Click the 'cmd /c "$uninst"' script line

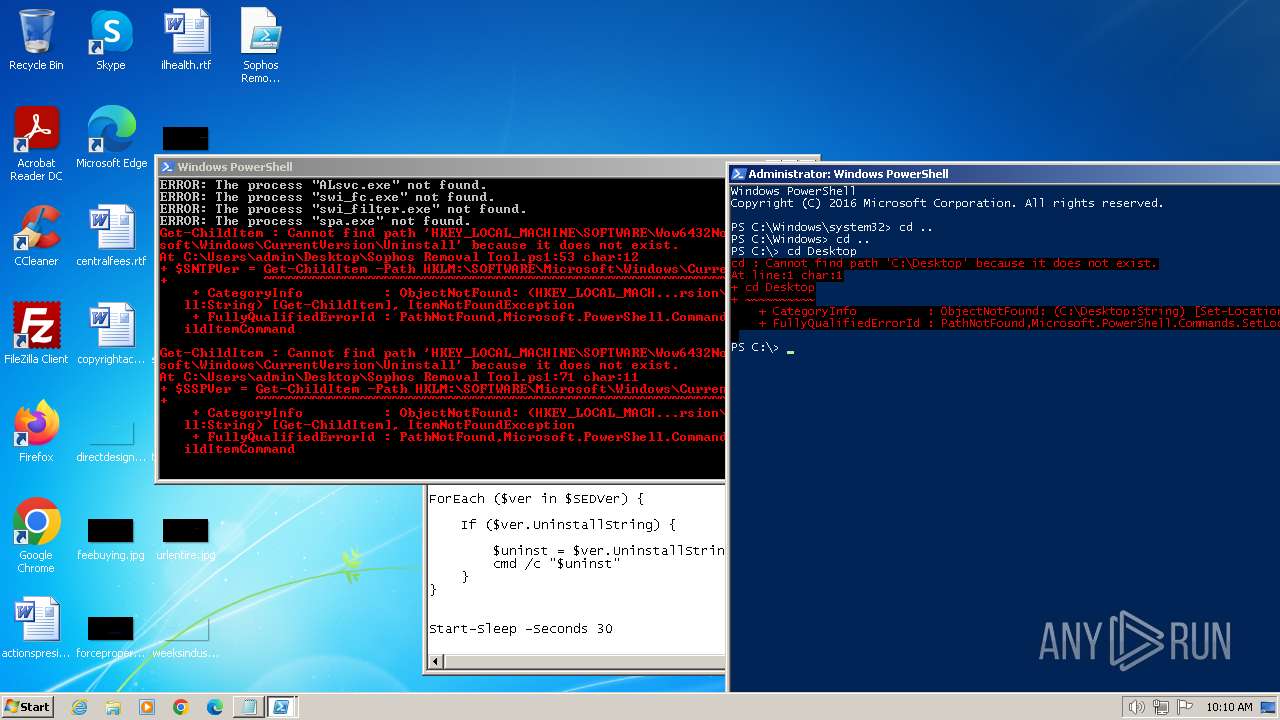pos(556,563)
